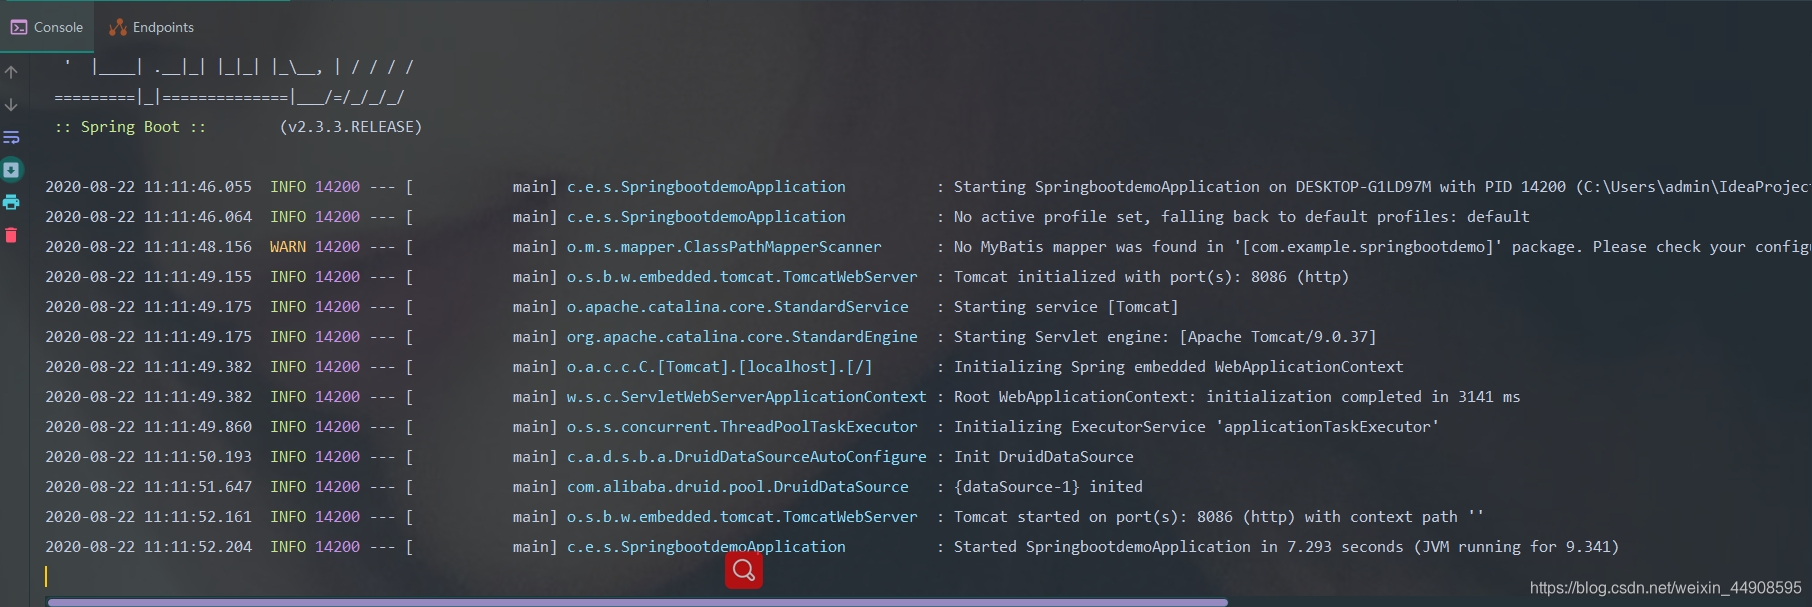Click 'Tomcat initialized with port(s): 8086' message
This screenshot has width=1812, height=607.
(x=1151, y=277)
